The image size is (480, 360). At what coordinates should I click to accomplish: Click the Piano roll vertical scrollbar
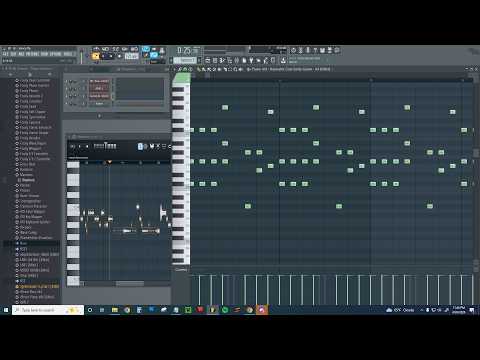tap(476, 153)
